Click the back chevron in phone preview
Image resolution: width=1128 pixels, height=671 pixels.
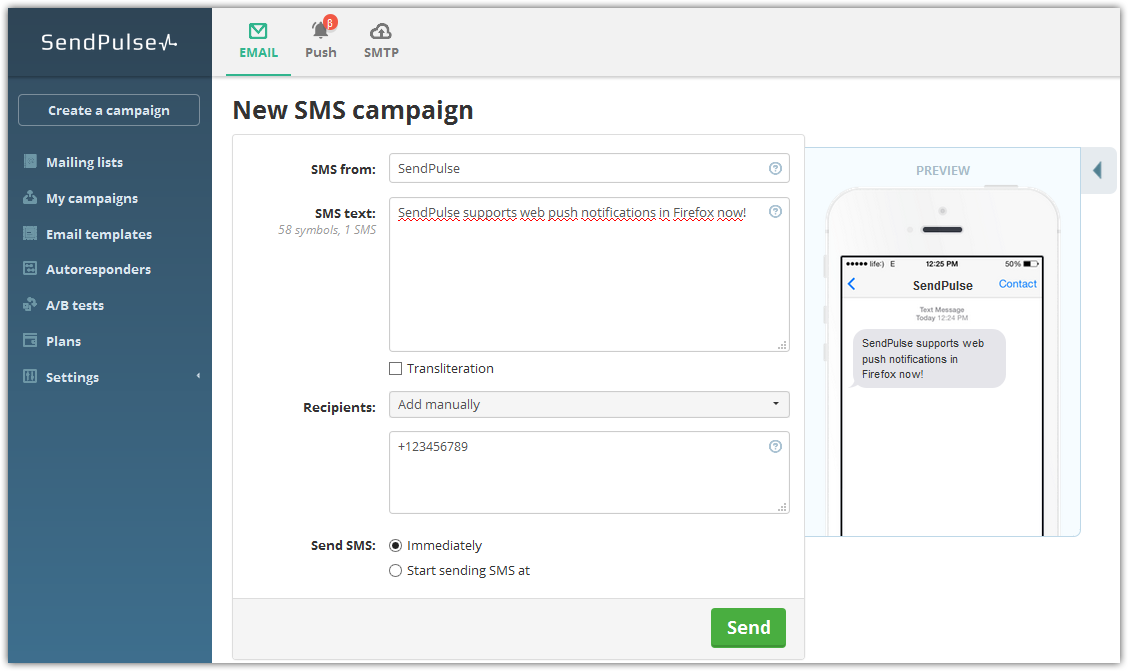coord(852,284)
